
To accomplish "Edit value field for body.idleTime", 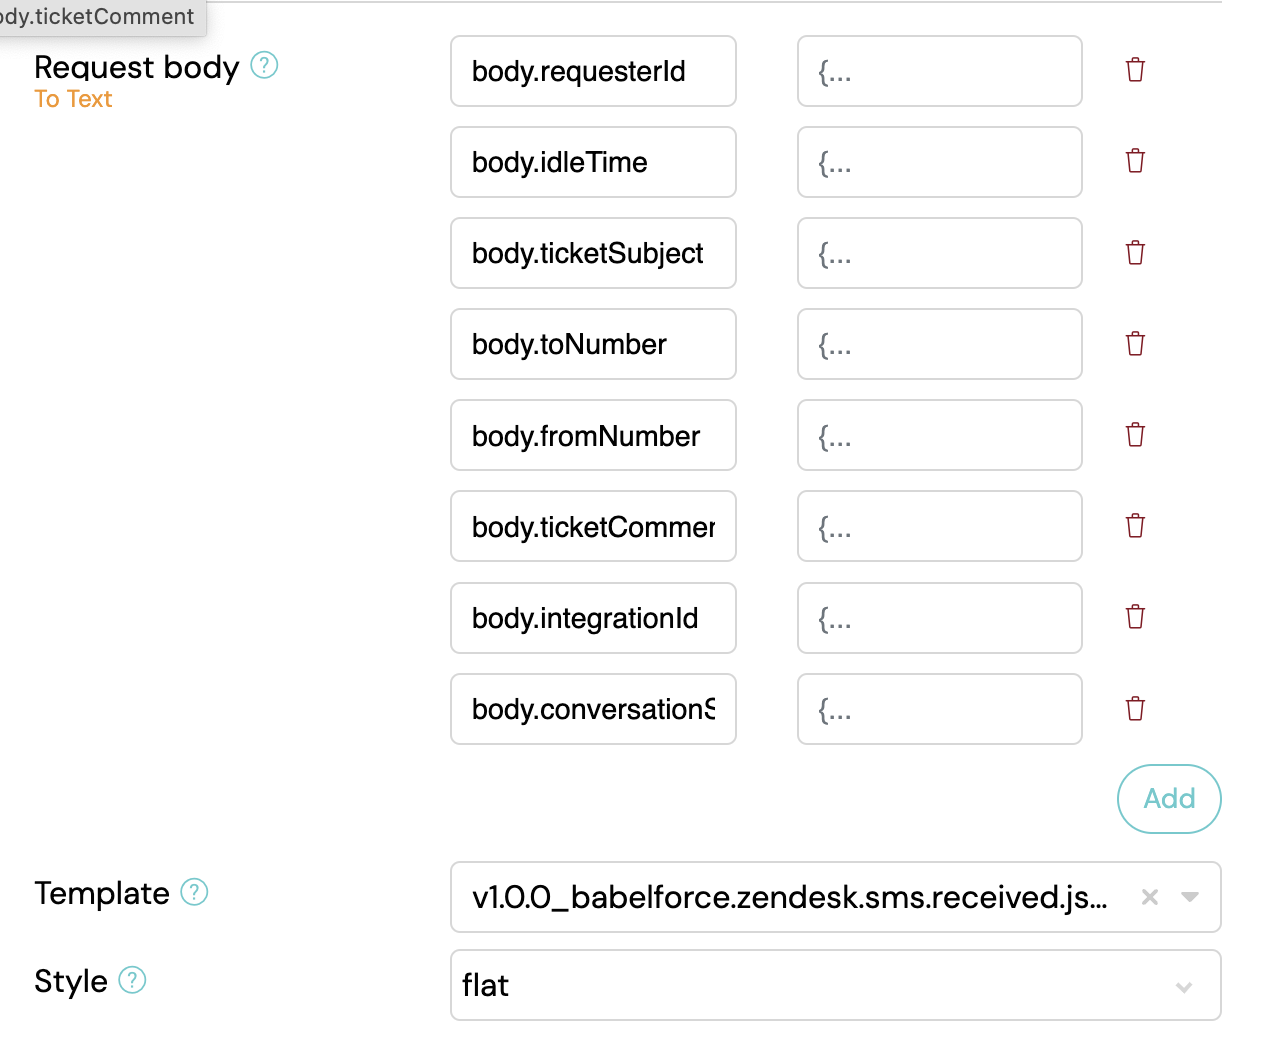I will [x=940, y=162].
